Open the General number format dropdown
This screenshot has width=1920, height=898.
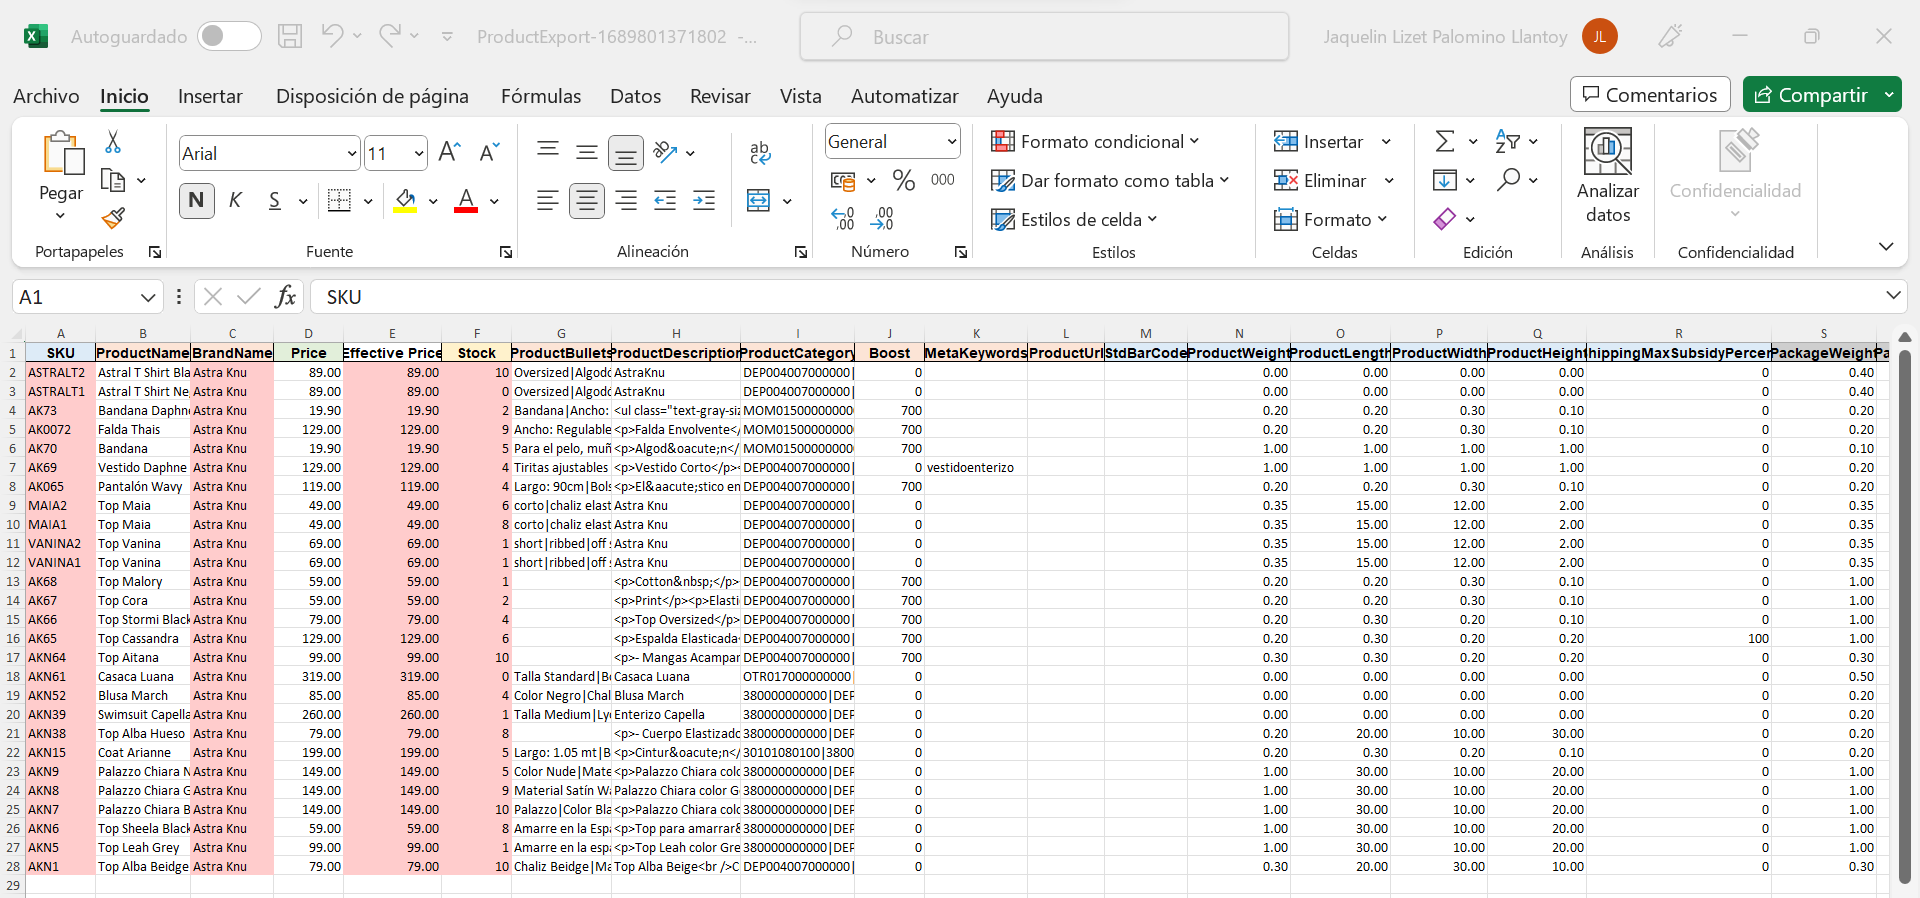pyautogui.click(x=951, y=142)
